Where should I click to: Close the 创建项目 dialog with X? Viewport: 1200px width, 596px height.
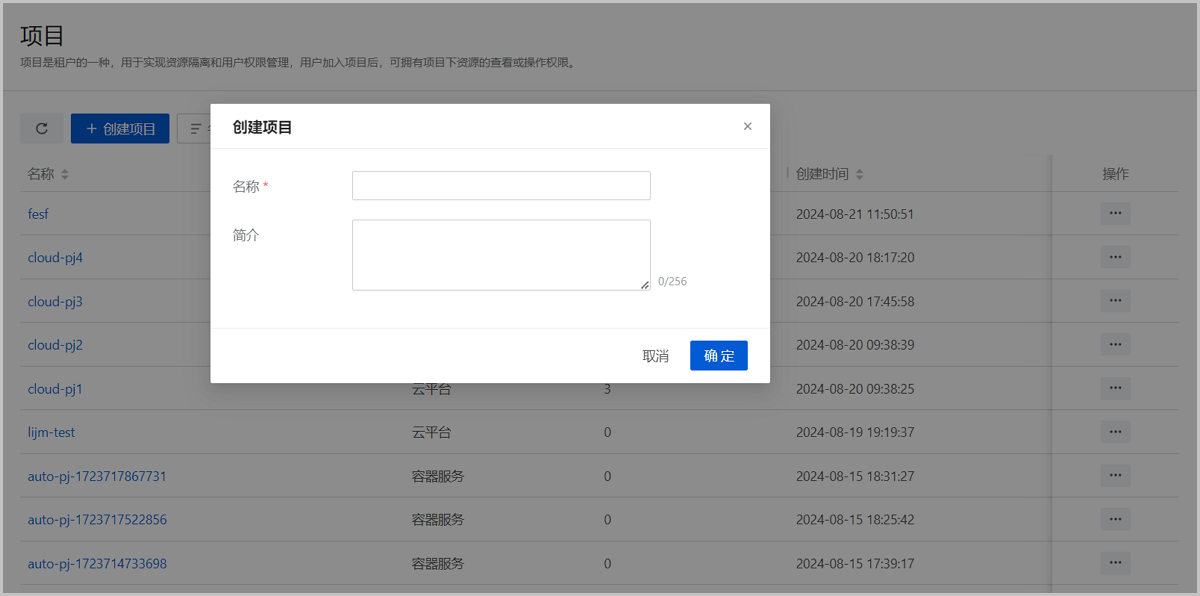747,127
